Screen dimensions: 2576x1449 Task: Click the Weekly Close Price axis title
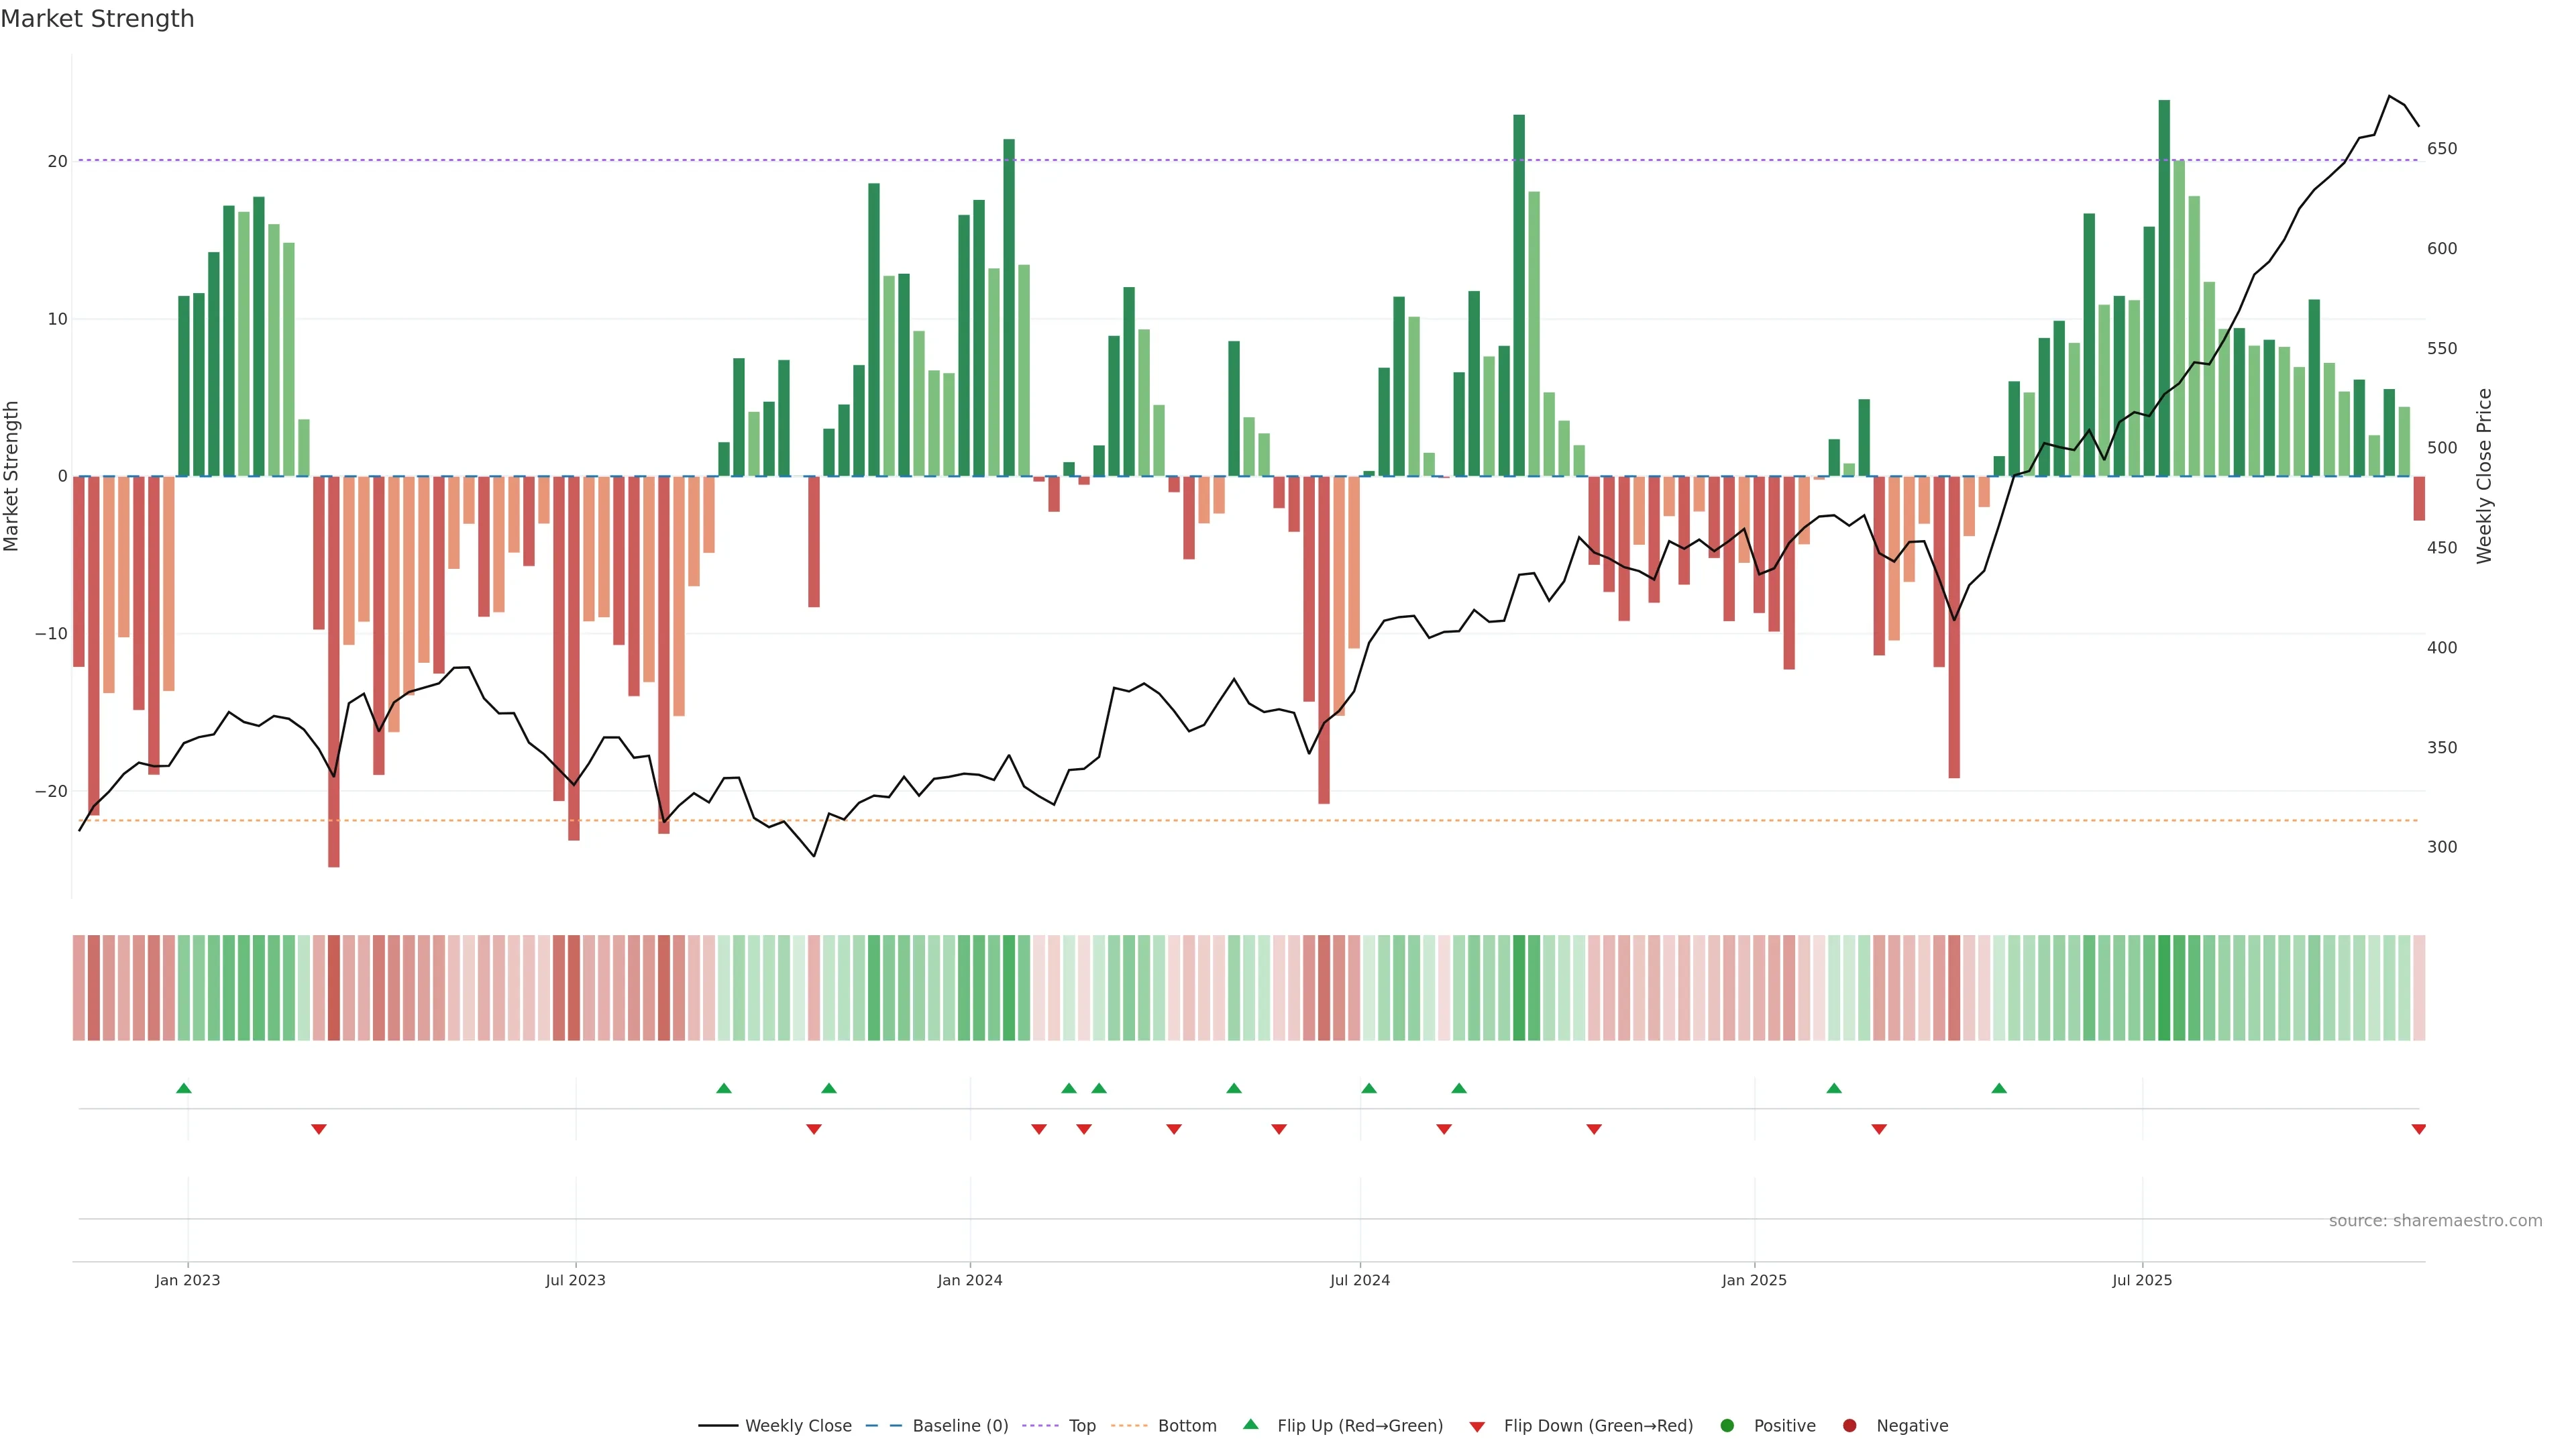[2484, 476]
